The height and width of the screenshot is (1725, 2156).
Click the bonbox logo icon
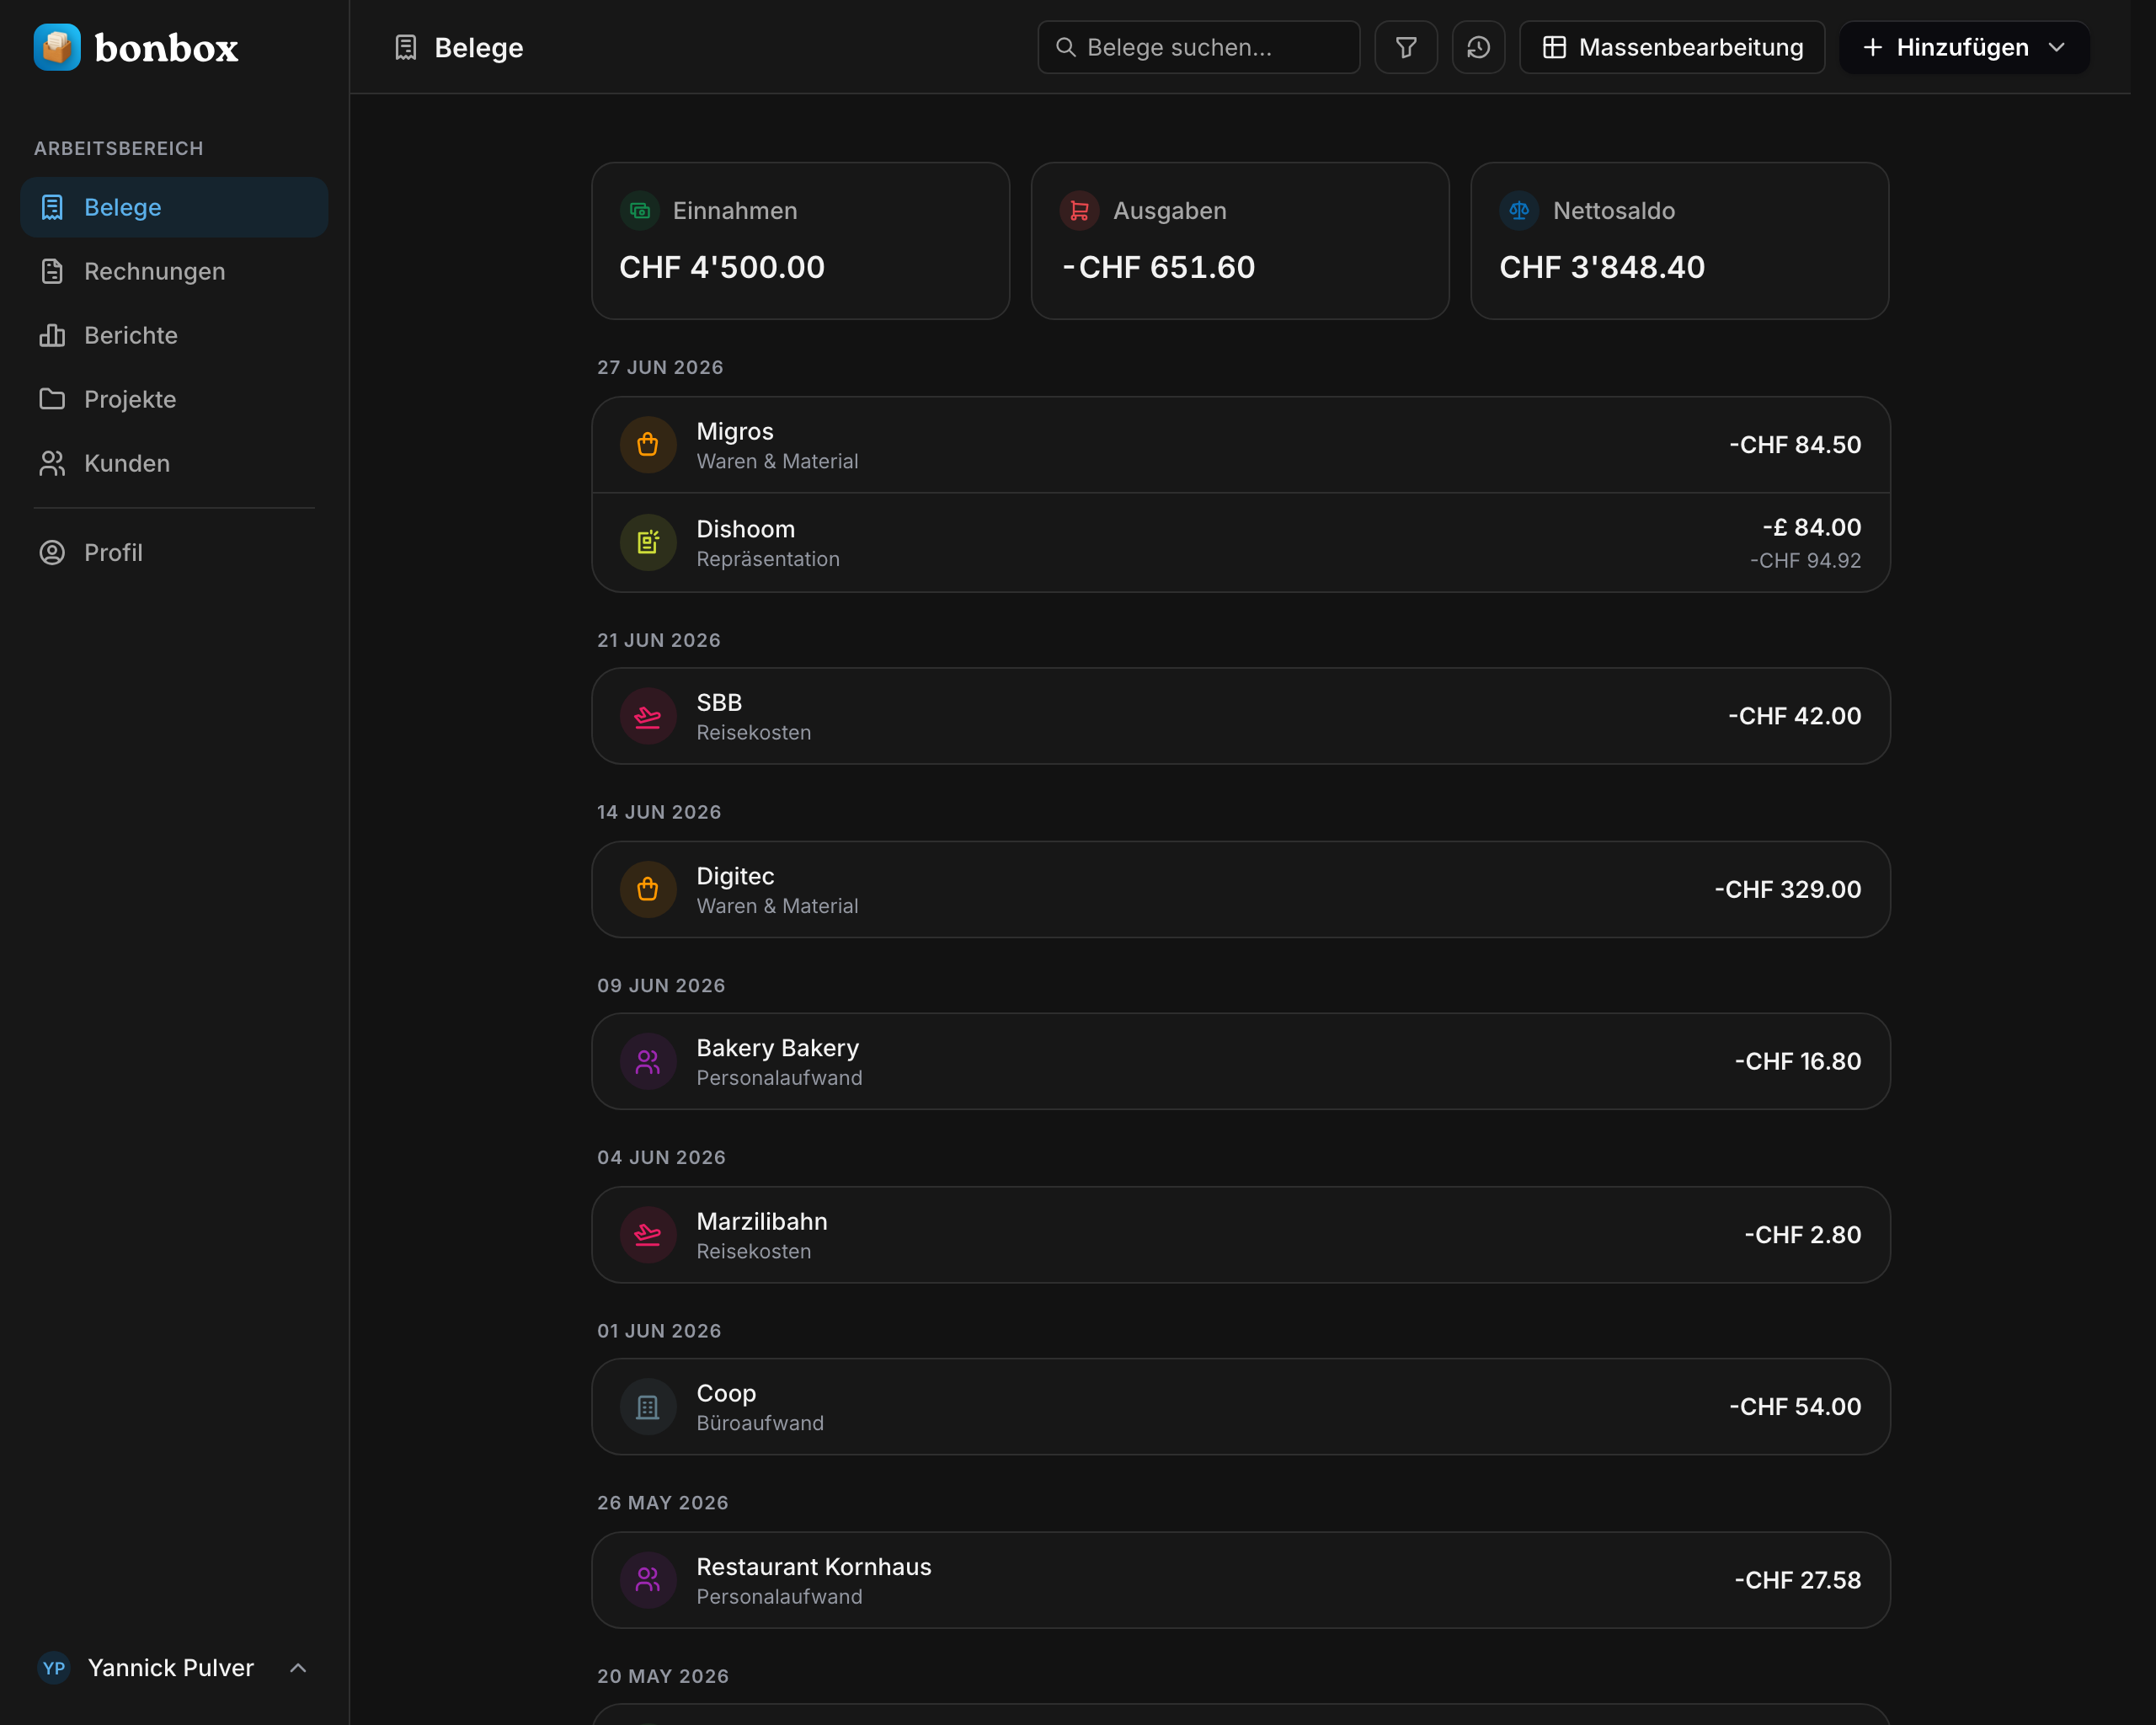tap(57, 47)
